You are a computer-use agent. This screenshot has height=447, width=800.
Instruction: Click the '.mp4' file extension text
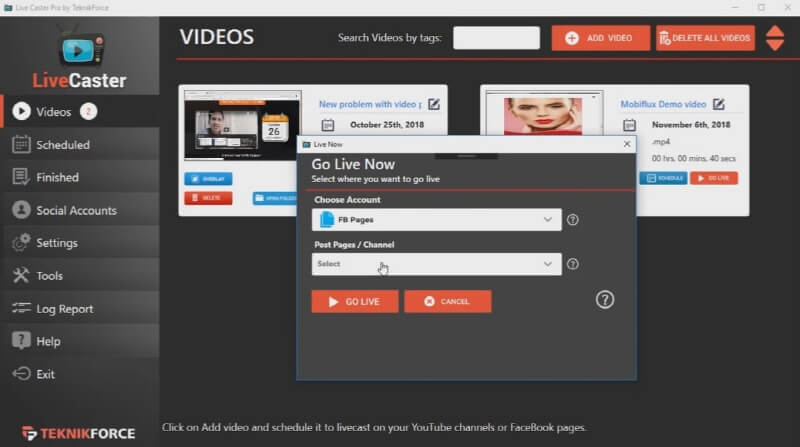[x=661, y=142]
